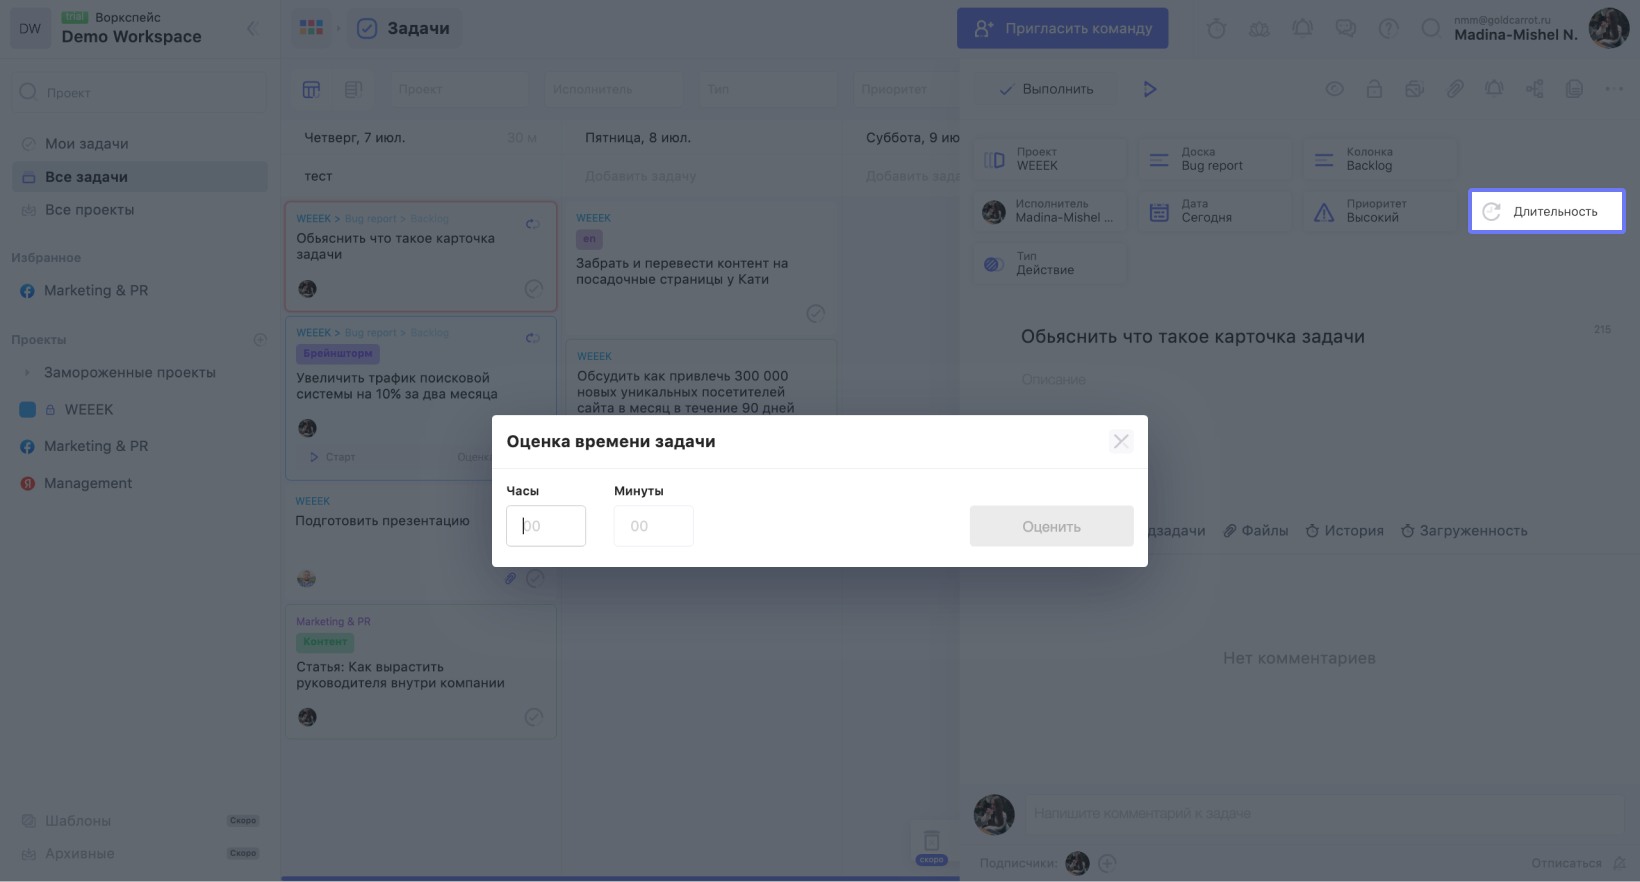Open the Длительность duration field
Viewport: 1640px width, 882px height.
[x=1546, y=211]
